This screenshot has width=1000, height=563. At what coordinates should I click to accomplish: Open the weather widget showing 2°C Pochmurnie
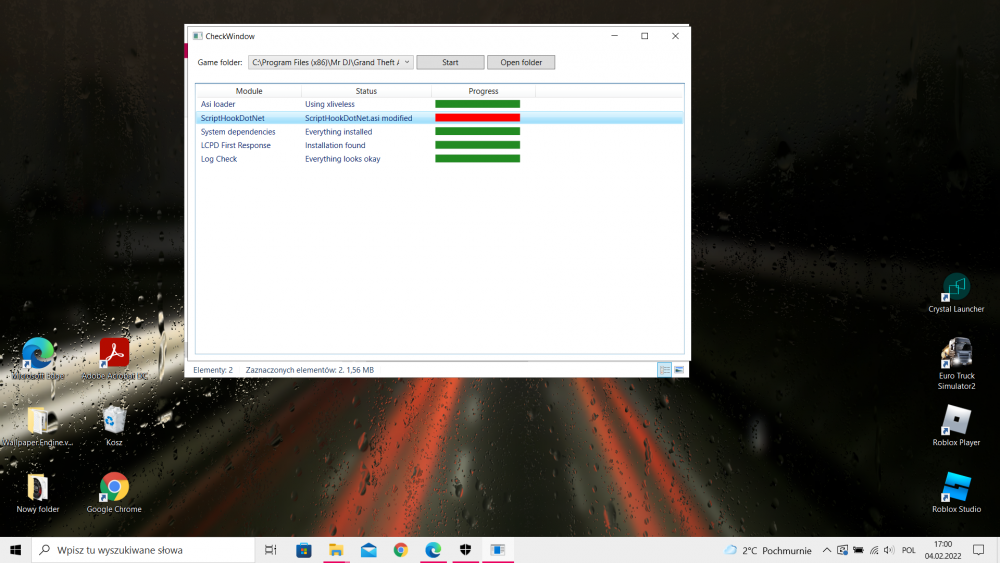click(x=768, y=550)
